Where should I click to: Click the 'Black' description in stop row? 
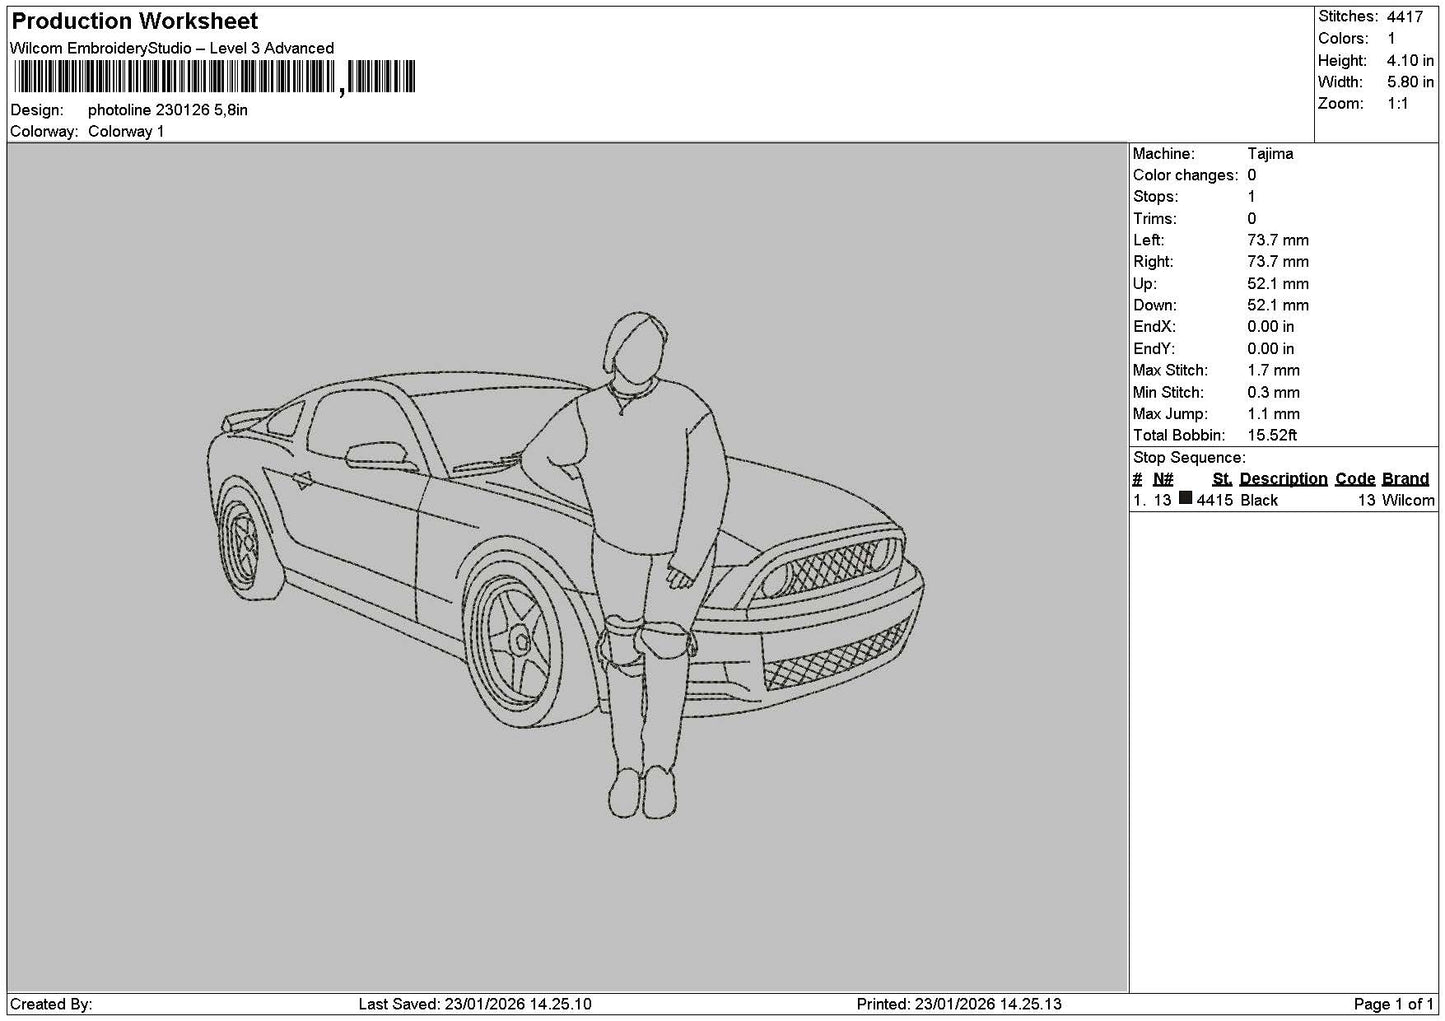coord(1259,501)
